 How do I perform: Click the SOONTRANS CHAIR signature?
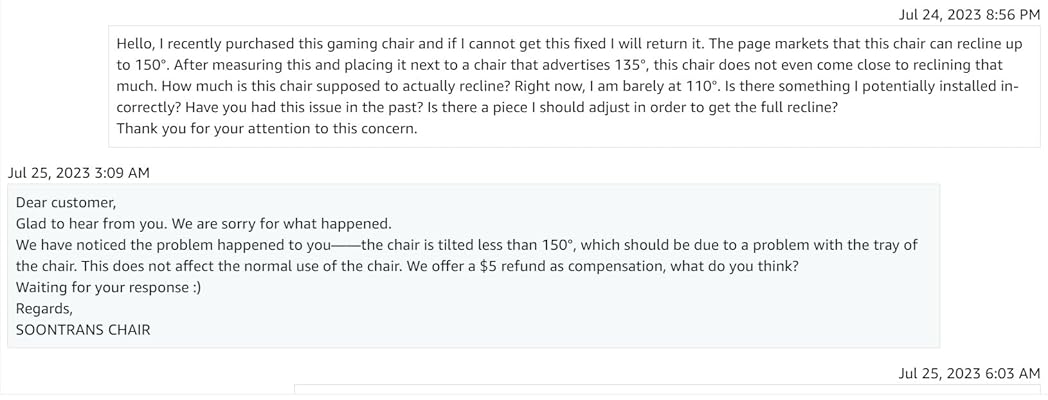[x=83, y=329]
